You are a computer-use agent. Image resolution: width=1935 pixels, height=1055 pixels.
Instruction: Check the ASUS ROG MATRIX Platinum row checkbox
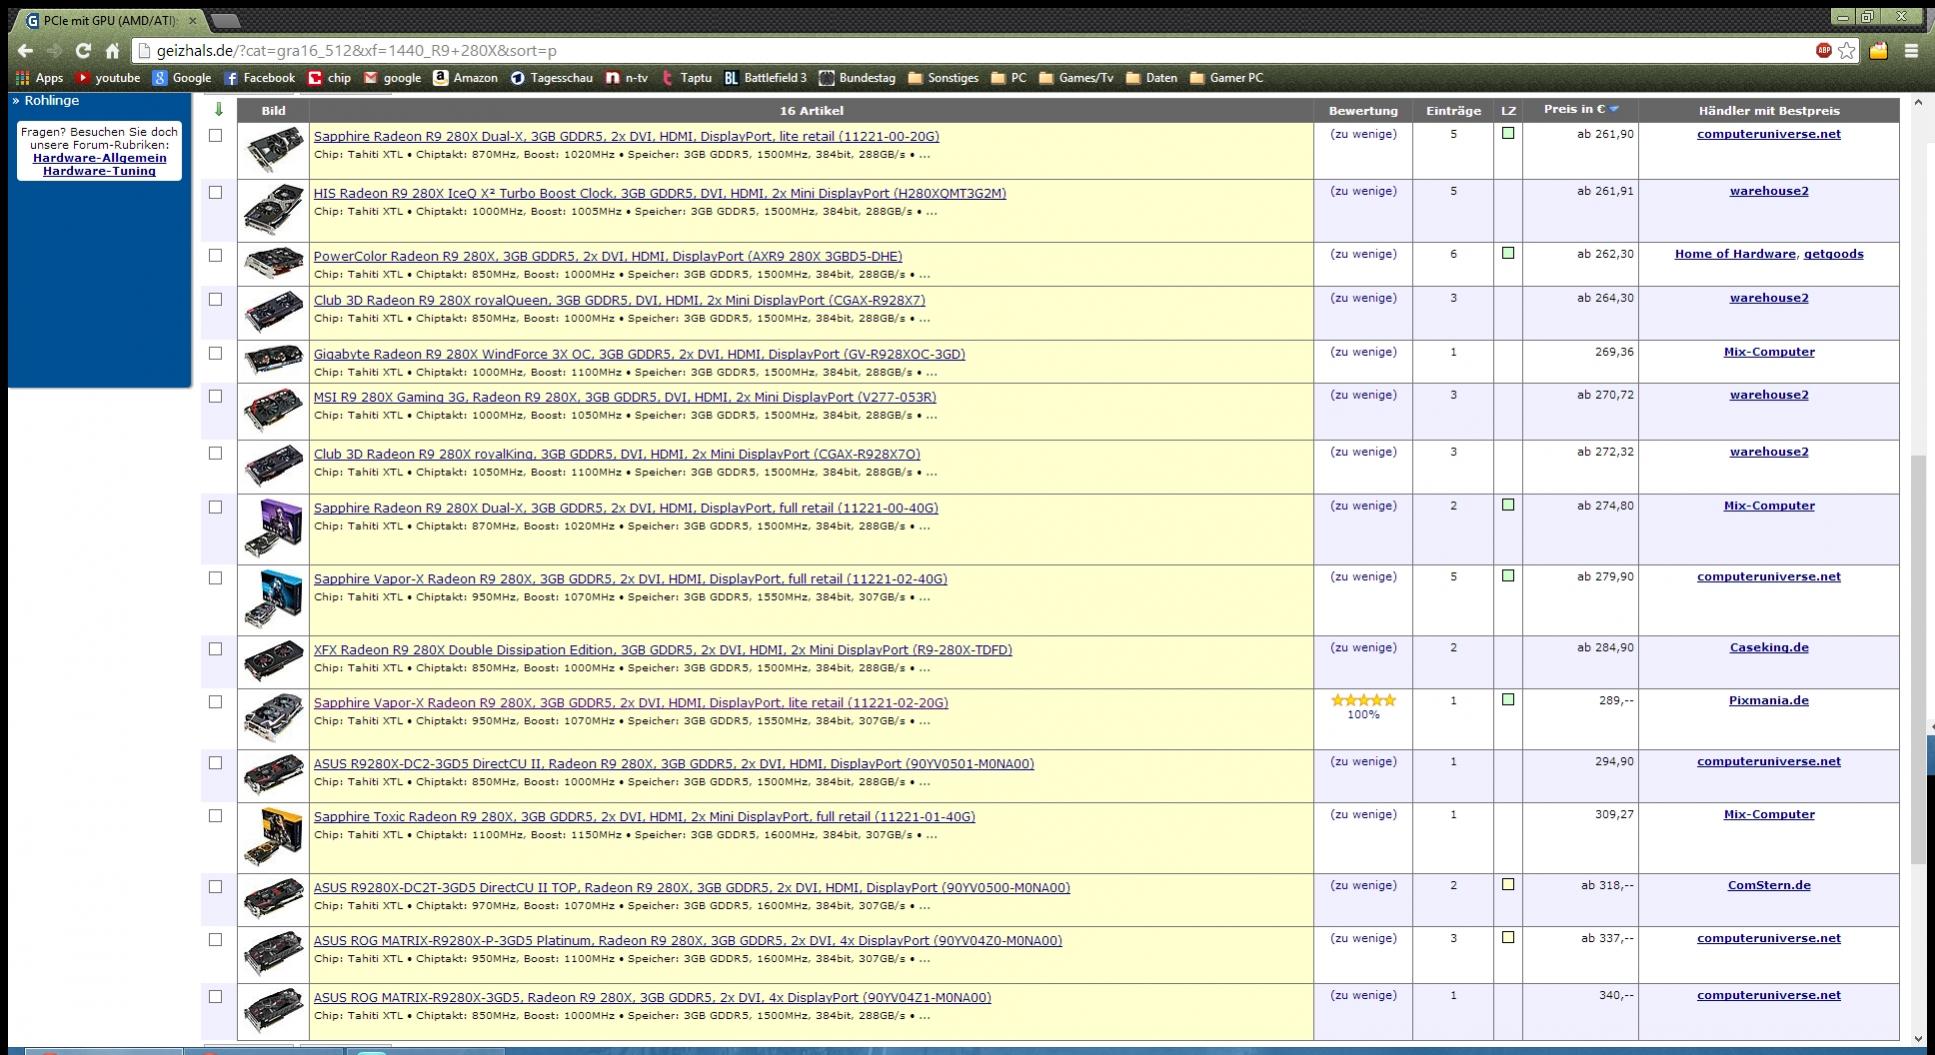click(215, 940)
